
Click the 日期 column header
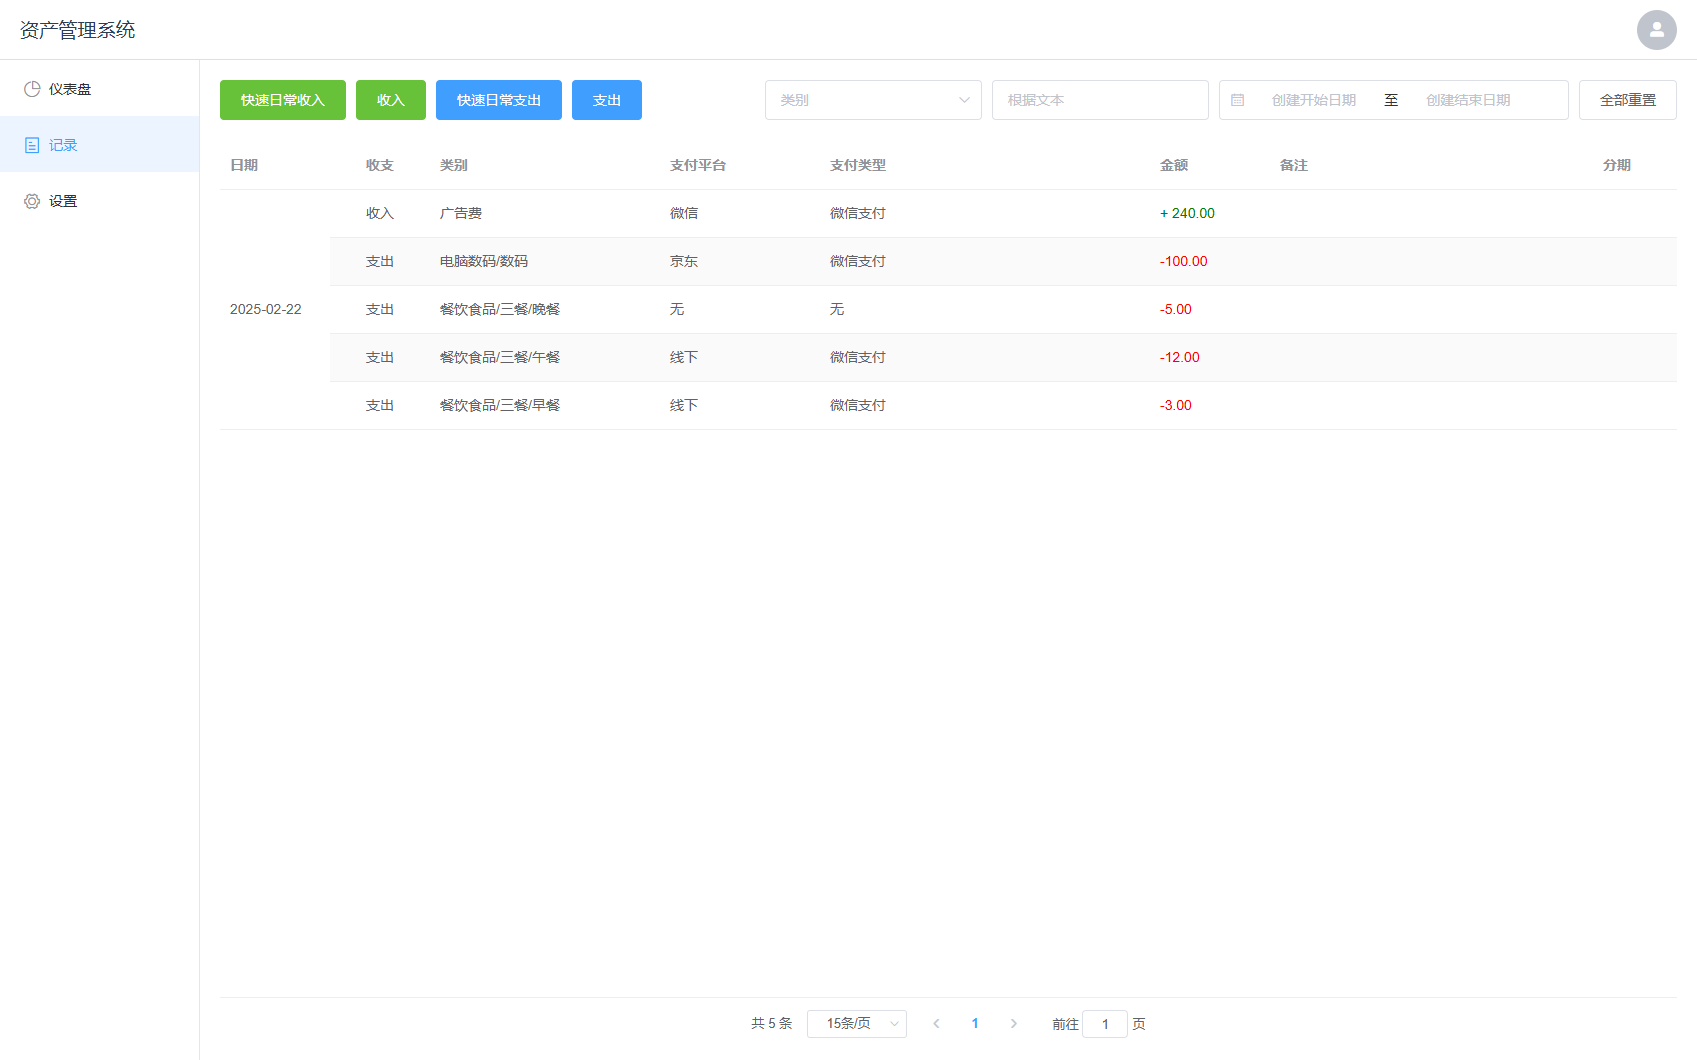(x=244, y=165)
